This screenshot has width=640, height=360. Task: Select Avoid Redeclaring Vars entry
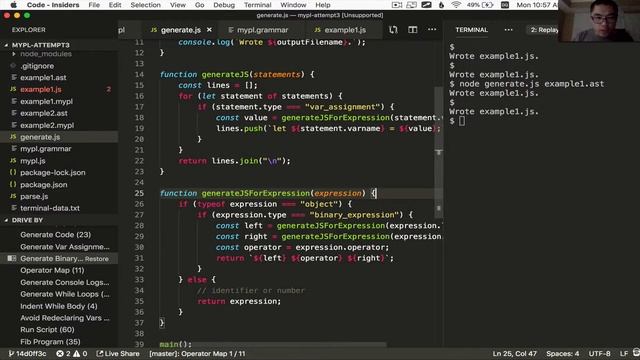click(x=64, y=318)
